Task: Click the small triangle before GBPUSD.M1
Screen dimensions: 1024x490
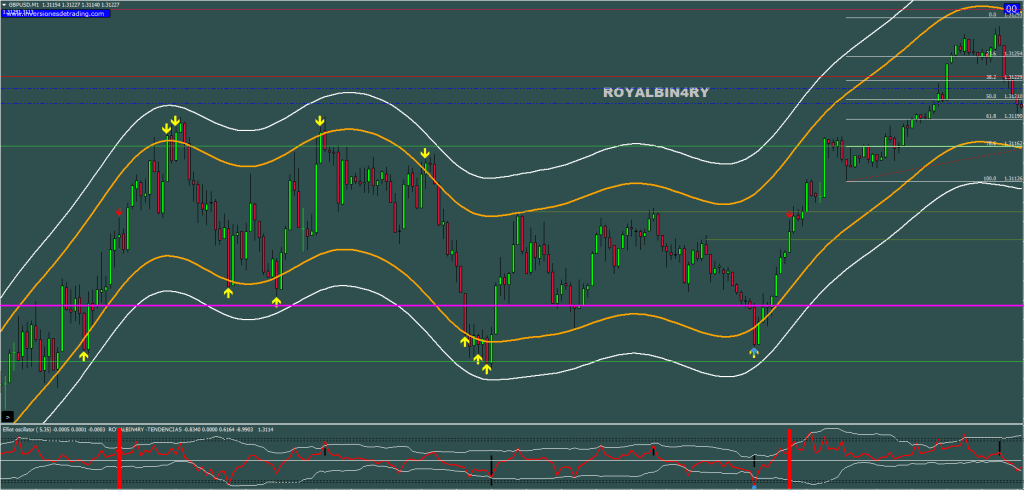Action: click(x=5, y=5)
